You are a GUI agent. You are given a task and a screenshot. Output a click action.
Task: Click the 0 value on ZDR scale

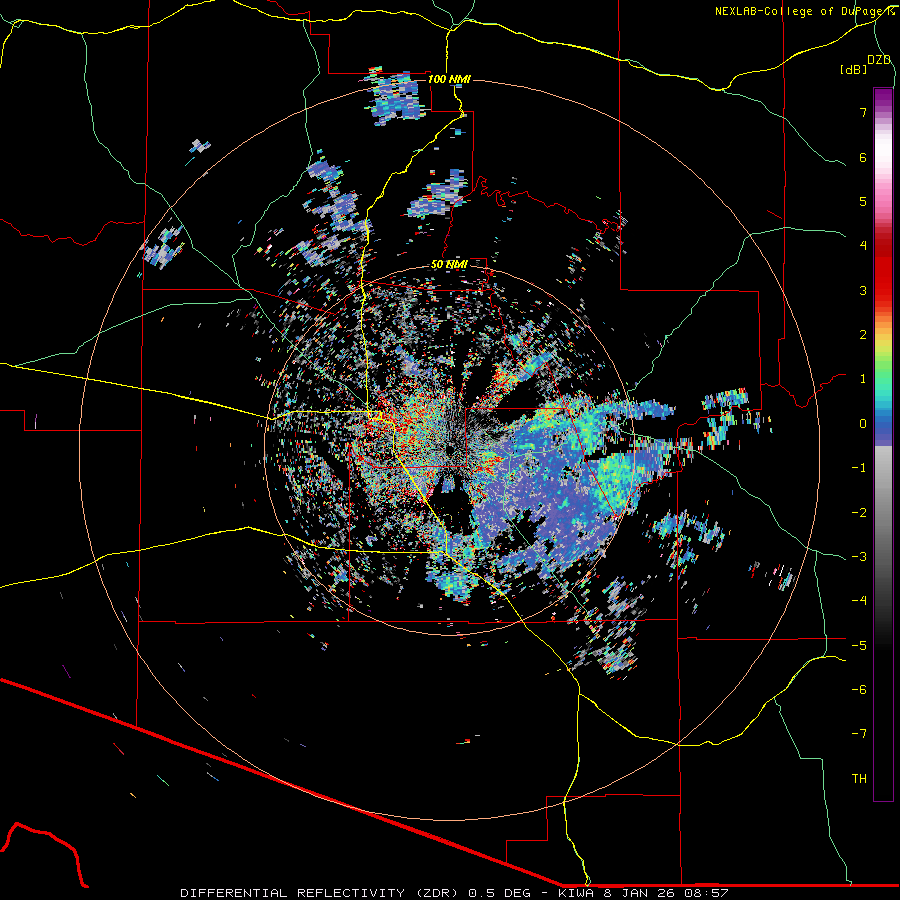(x=863, y=424)
